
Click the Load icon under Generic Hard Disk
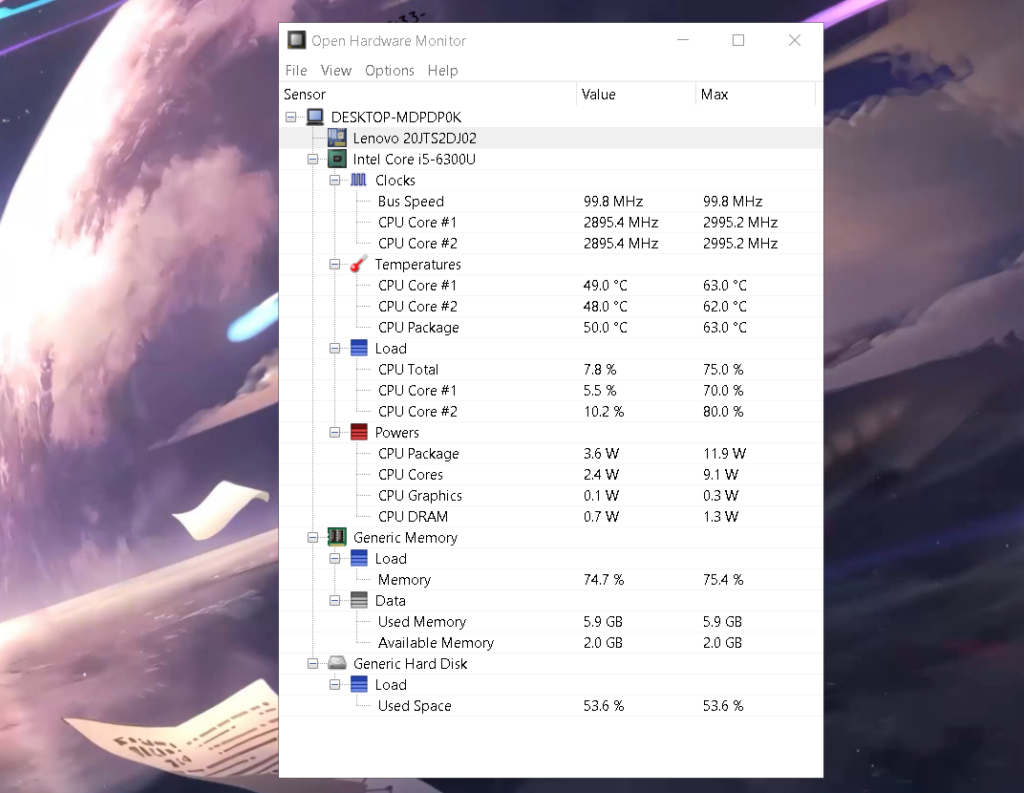359,685
